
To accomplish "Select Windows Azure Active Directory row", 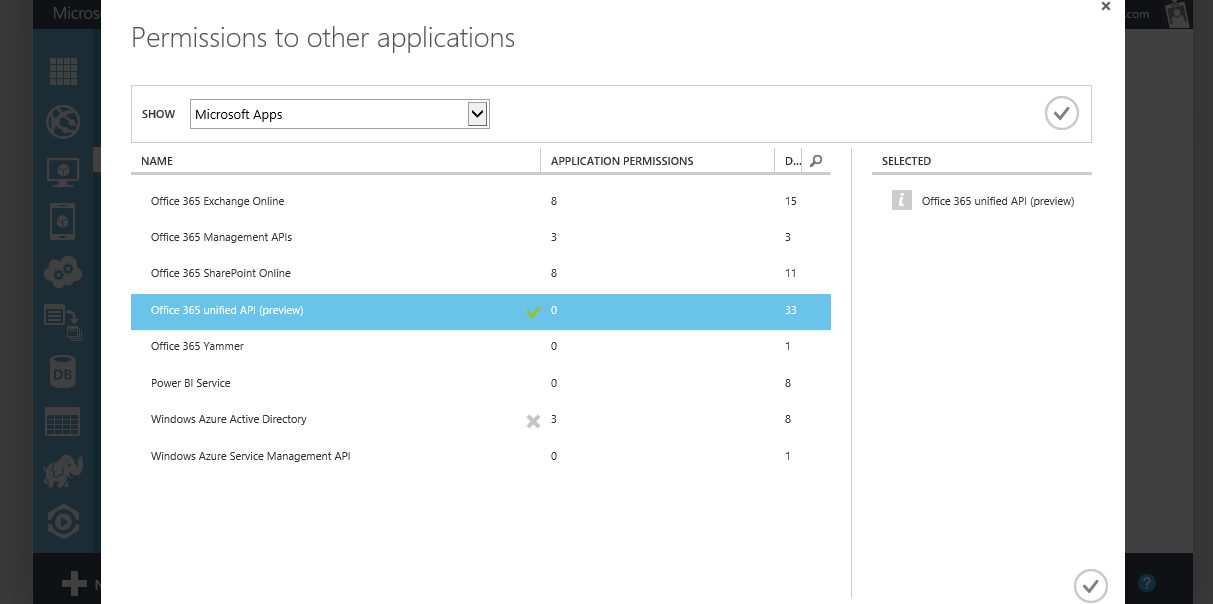I will pos(481,419).
